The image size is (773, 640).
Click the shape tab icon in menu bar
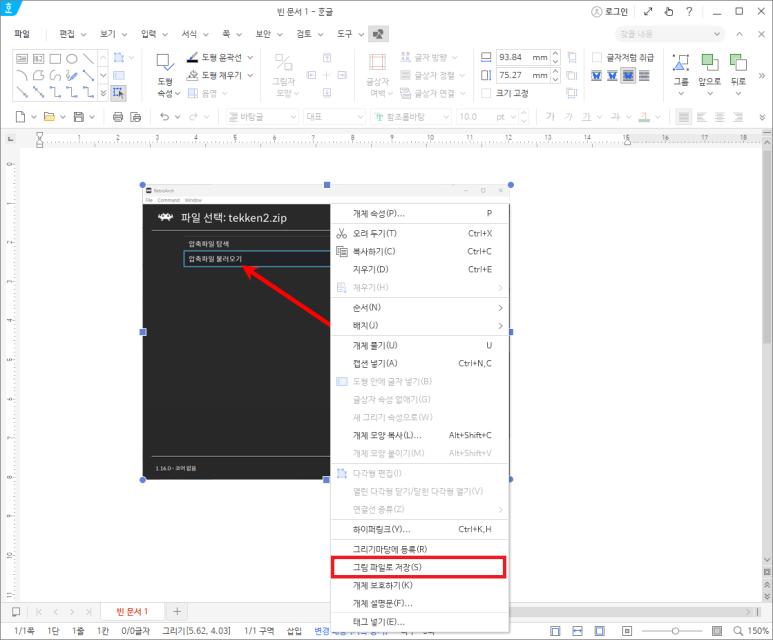coord(378,34)
